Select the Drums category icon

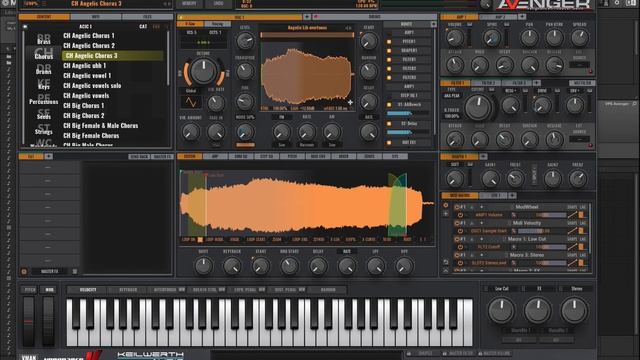click(44, 69)
